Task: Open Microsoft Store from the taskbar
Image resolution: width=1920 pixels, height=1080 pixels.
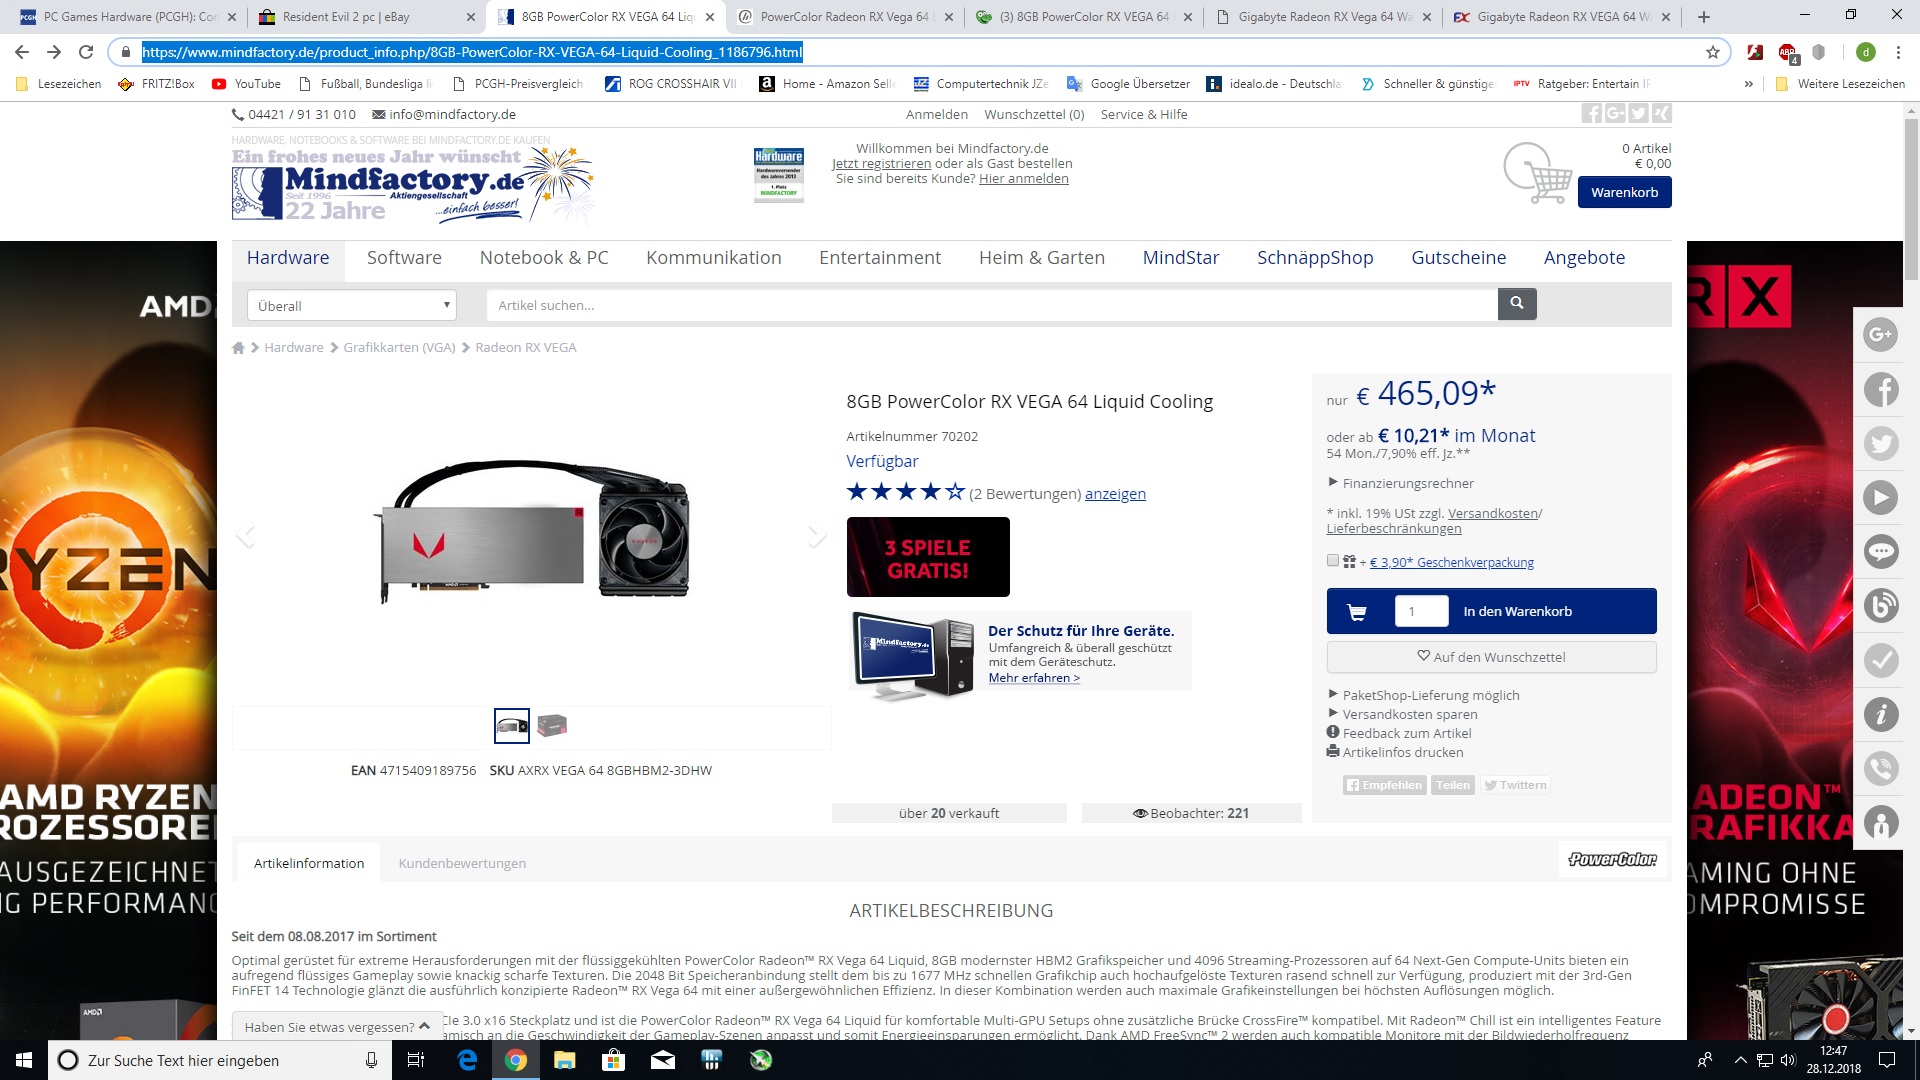Action: tap(614, 1060)
